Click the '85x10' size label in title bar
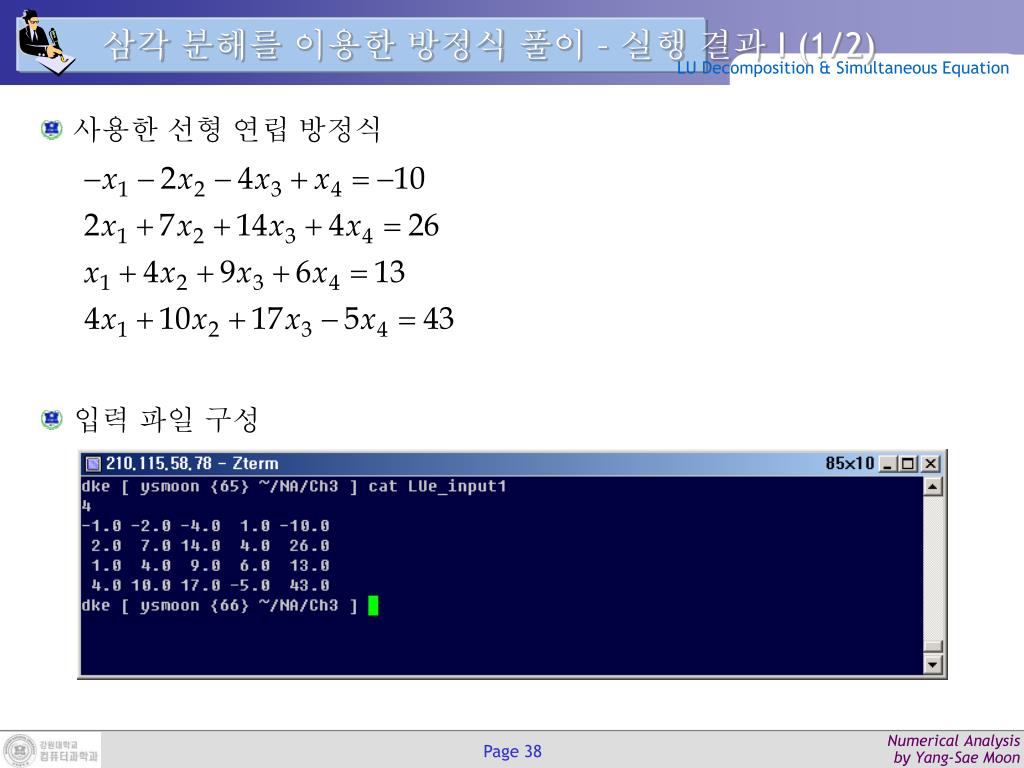The height and width of the screenshot is (768, 1024). point(849,464)
